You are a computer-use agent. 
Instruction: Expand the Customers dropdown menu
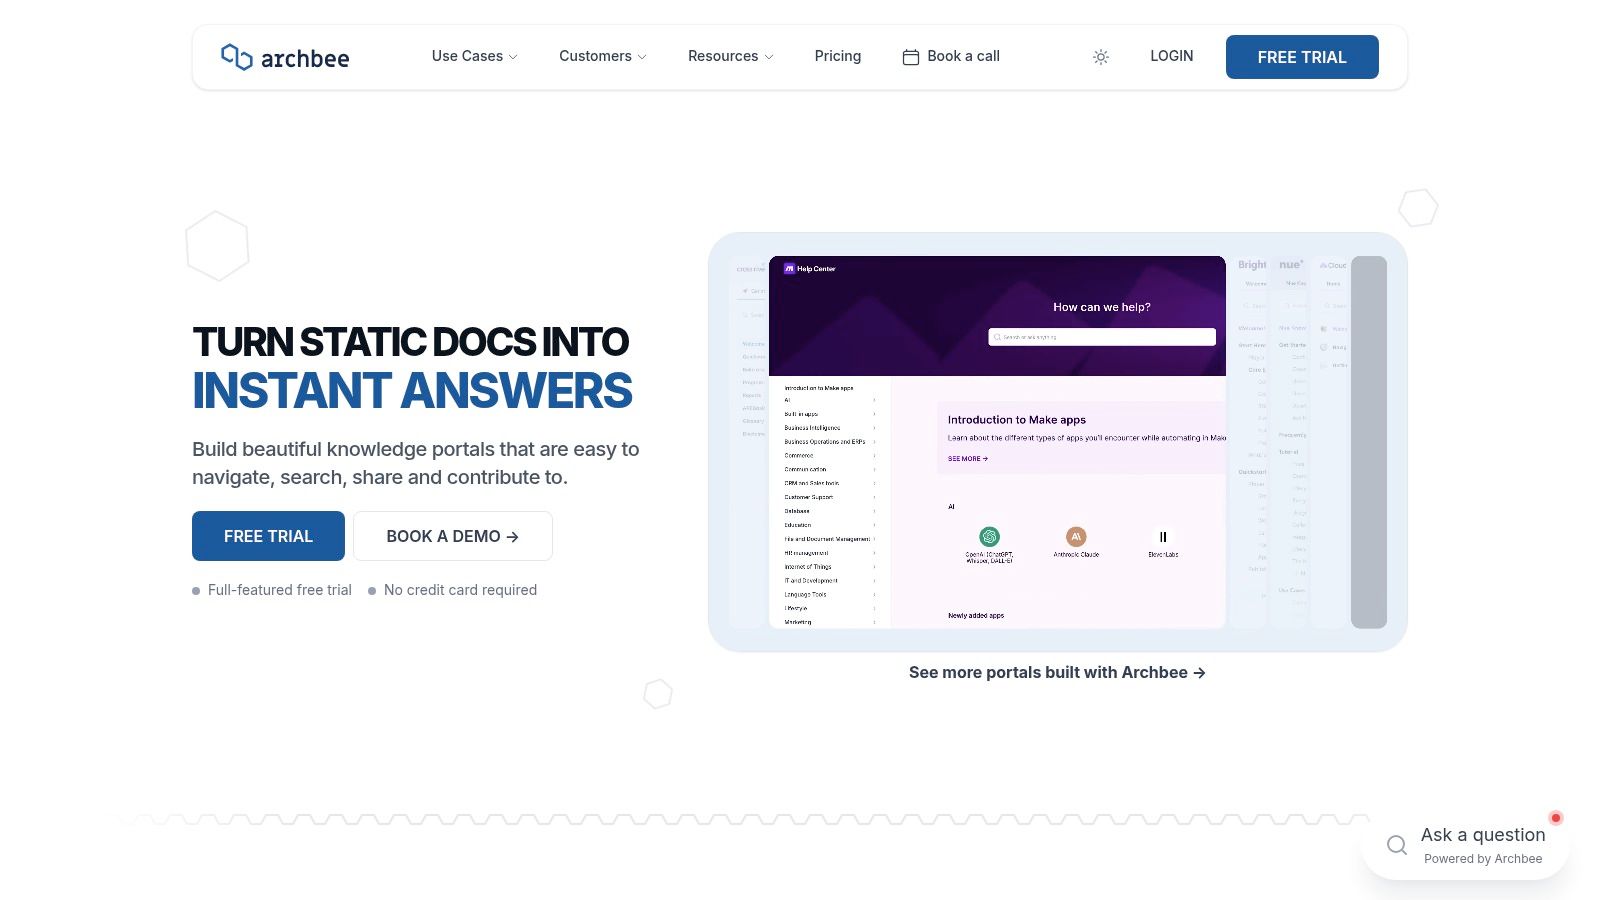[x=603, y=56]
